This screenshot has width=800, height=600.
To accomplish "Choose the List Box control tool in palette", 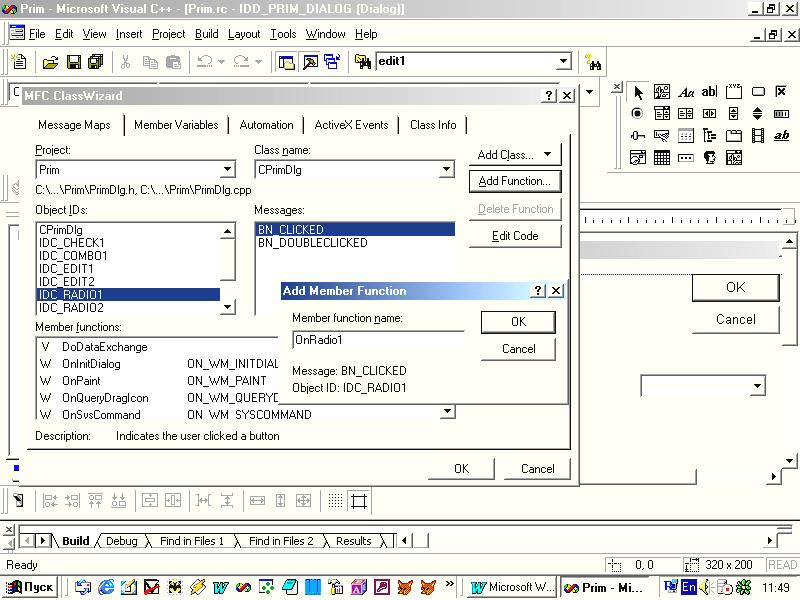I will pos(686,113).
